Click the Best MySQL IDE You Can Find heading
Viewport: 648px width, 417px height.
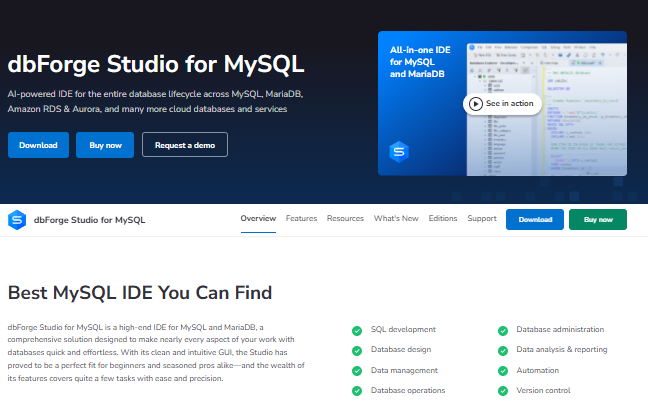140,293
